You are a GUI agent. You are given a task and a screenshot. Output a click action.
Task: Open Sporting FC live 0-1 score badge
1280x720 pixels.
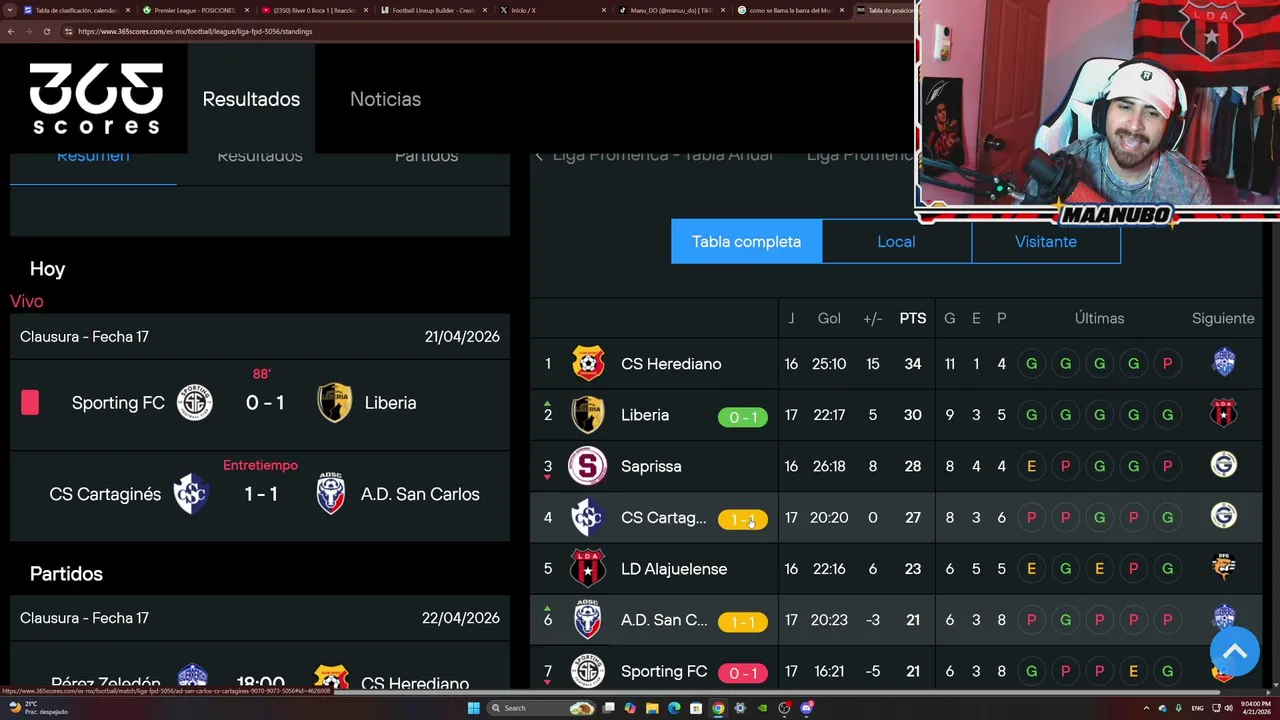coord(743,673)
